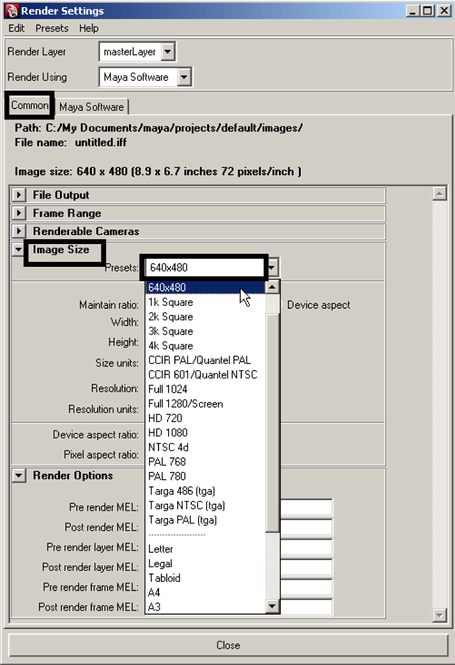455x665 pixels.
Task: Click the Close button
Action: (228, 645)
